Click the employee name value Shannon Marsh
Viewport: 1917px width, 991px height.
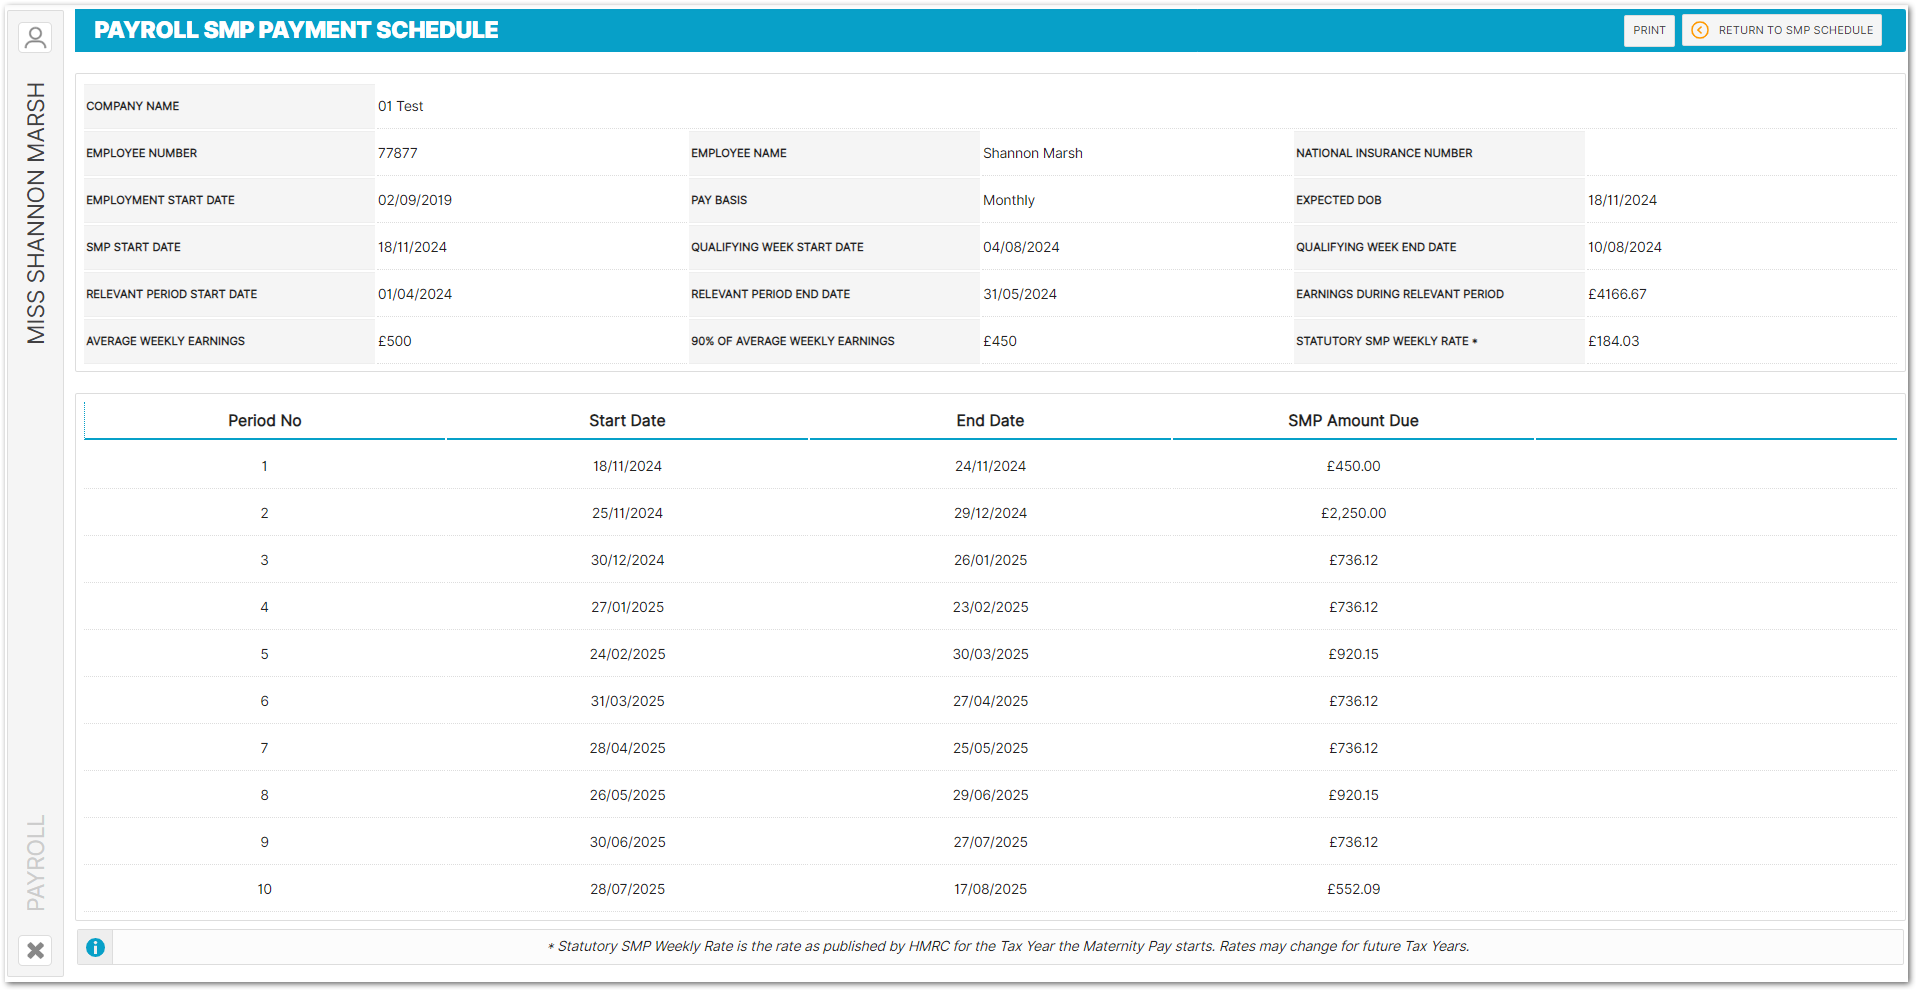pyautogui.click(x=1032, y=153)
